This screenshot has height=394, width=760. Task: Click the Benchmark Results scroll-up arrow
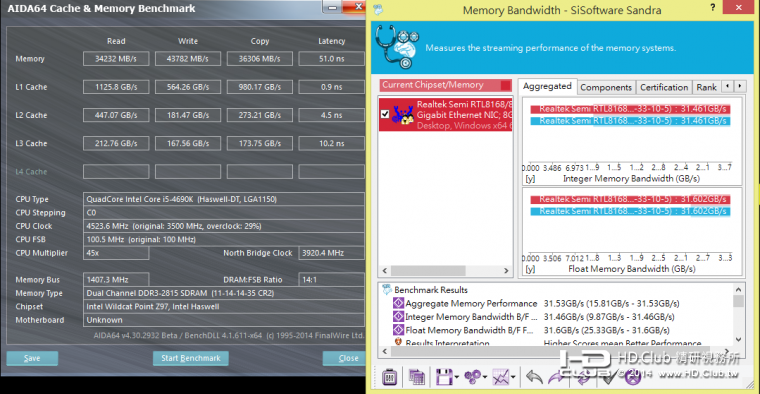738,289
